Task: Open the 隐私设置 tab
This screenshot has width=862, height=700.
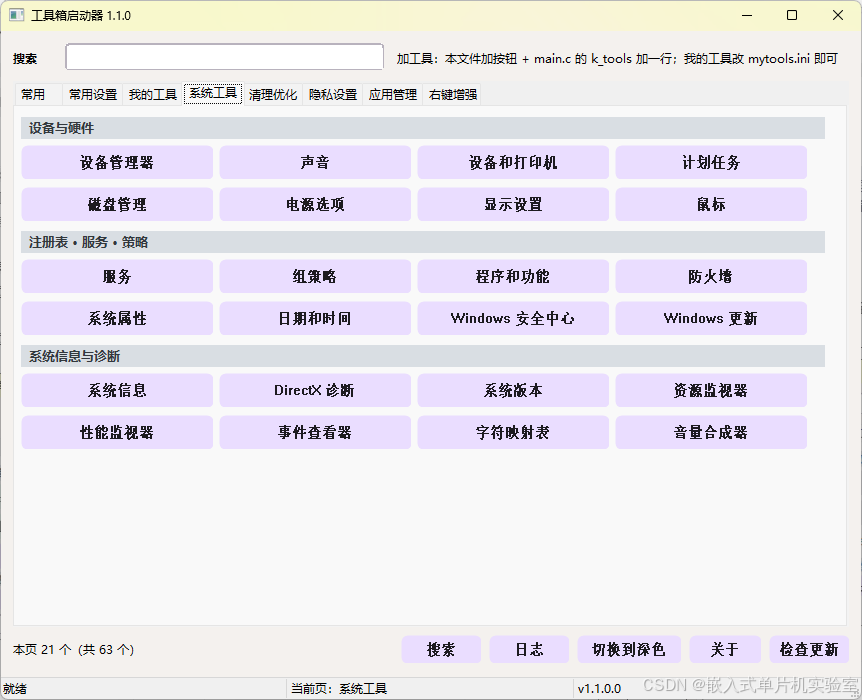Action: tap(333, 95)
